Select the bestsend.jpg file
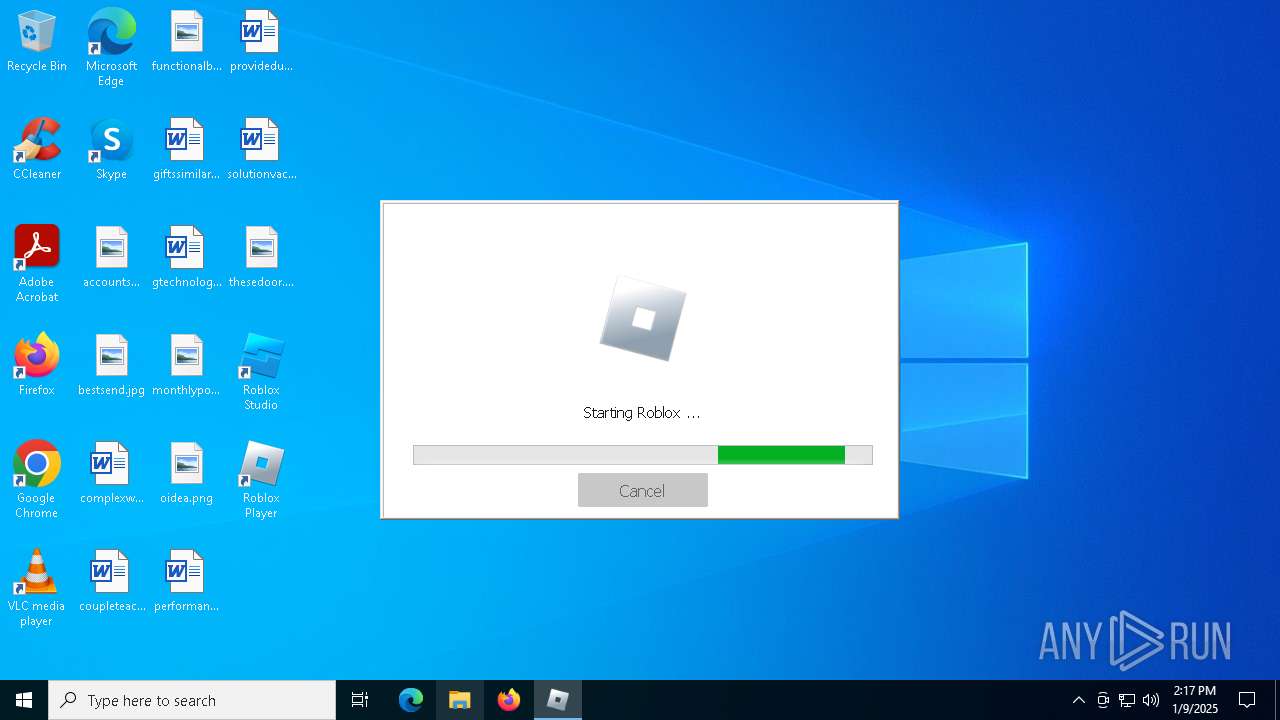The height and width of the screenshot is (720, 1280). point(111,366)
